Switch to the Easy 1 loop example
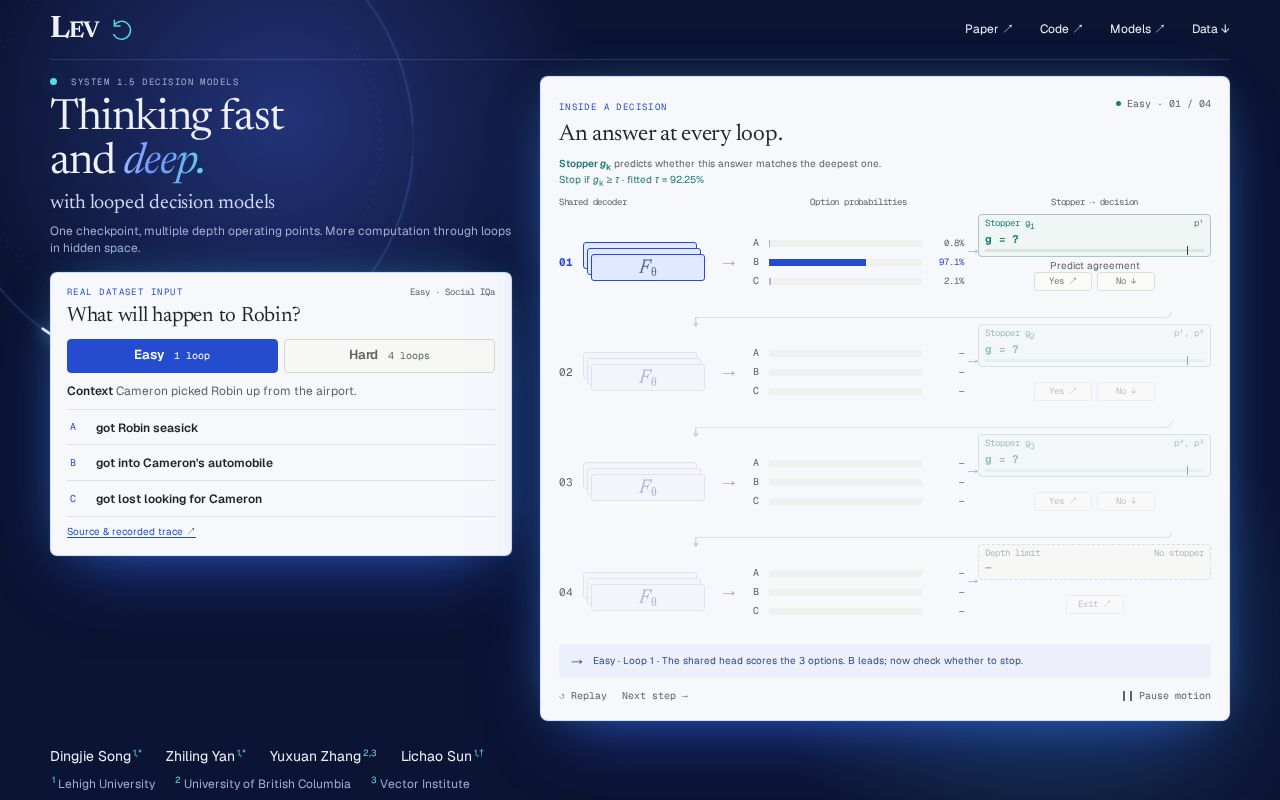The height and width of the screenshot is (800, 1280). (172, 356)
